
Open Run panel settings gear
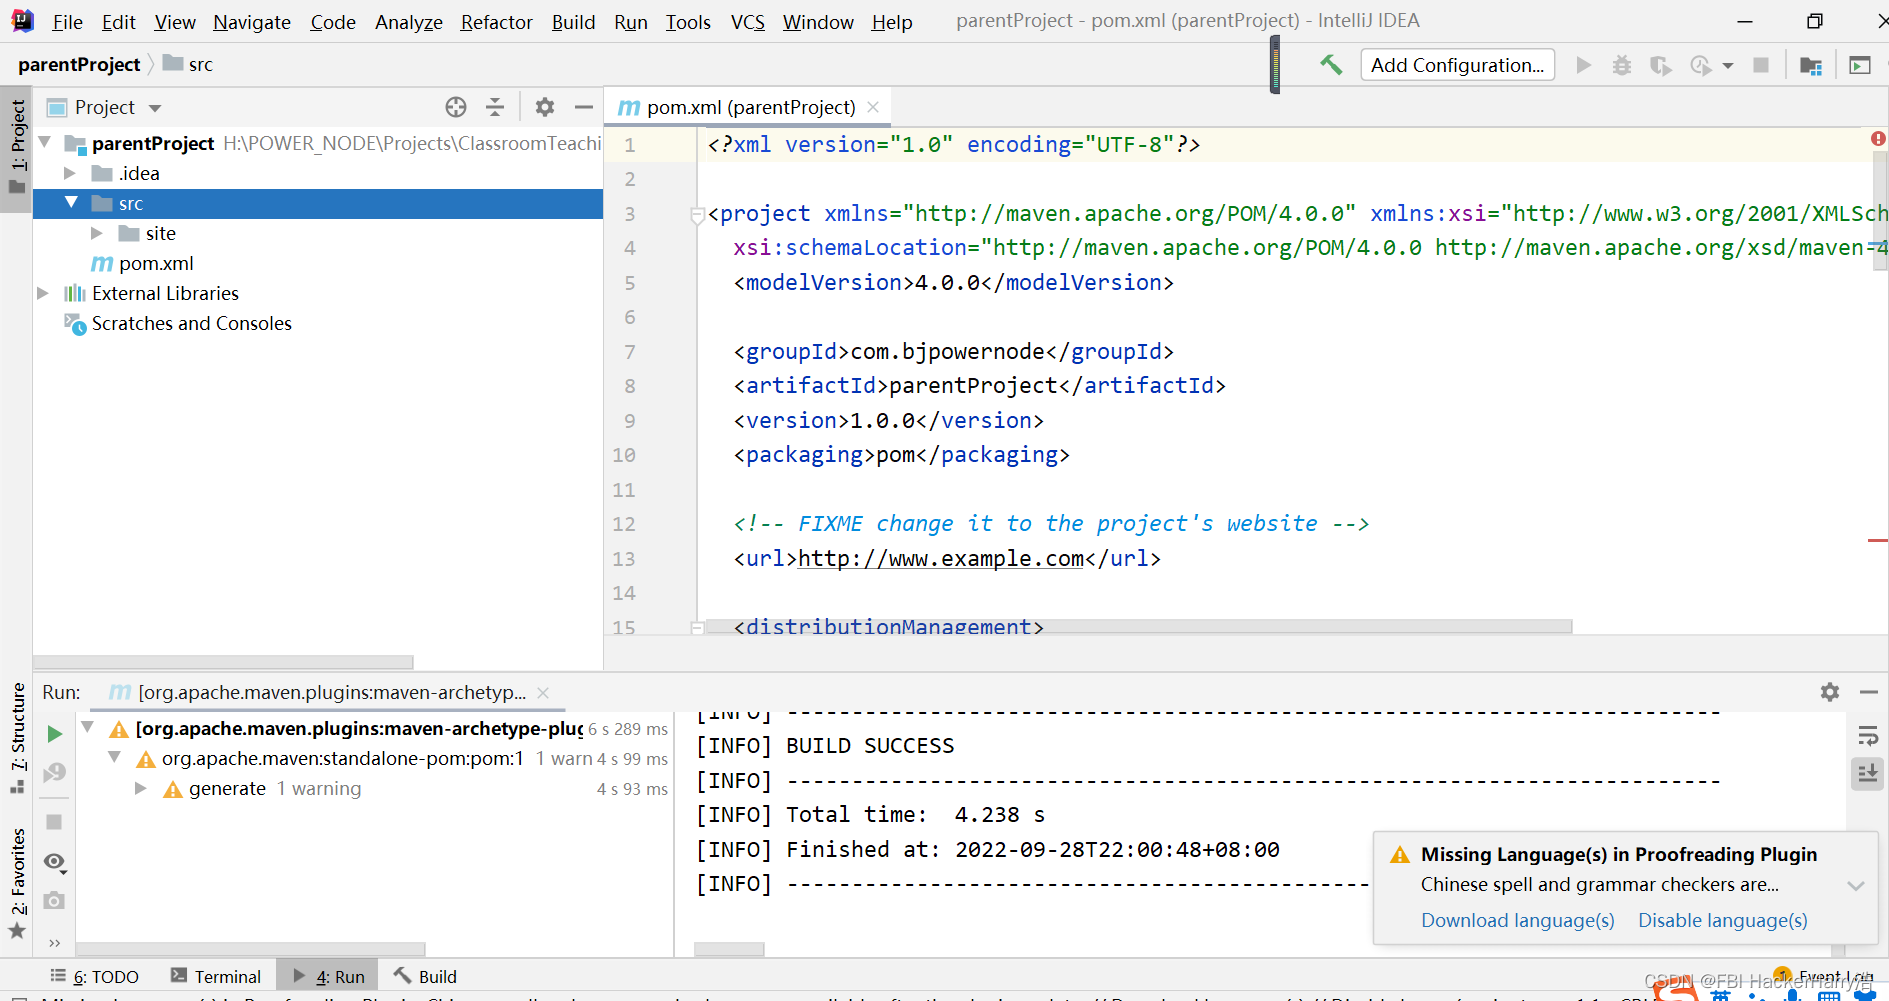tap(1830, 692)
